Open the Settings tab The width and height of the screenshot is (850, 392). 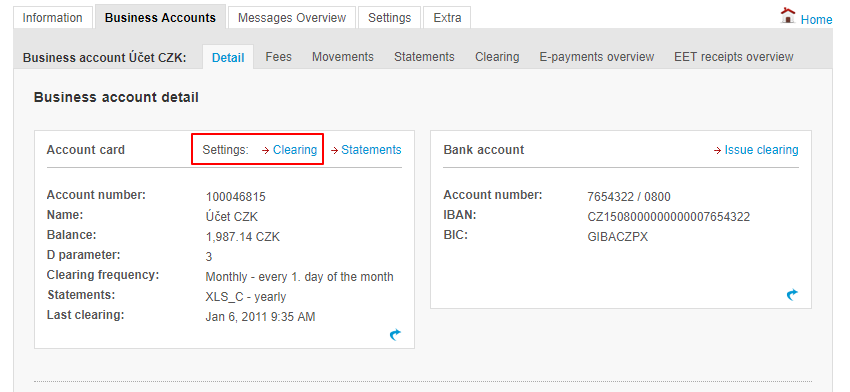(x=389, y=17)
